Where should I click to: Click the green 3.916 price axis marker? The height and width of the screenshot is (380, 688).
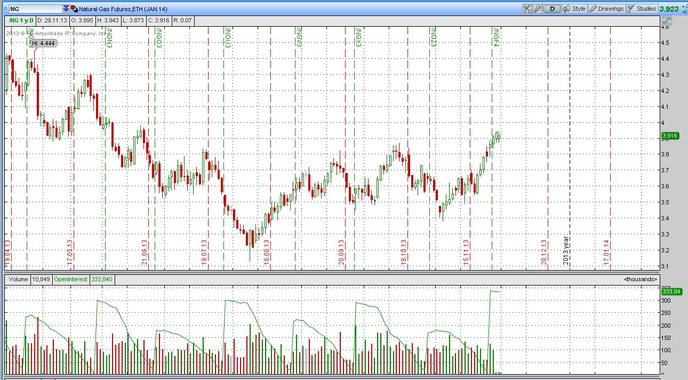(x=670, y=136)
